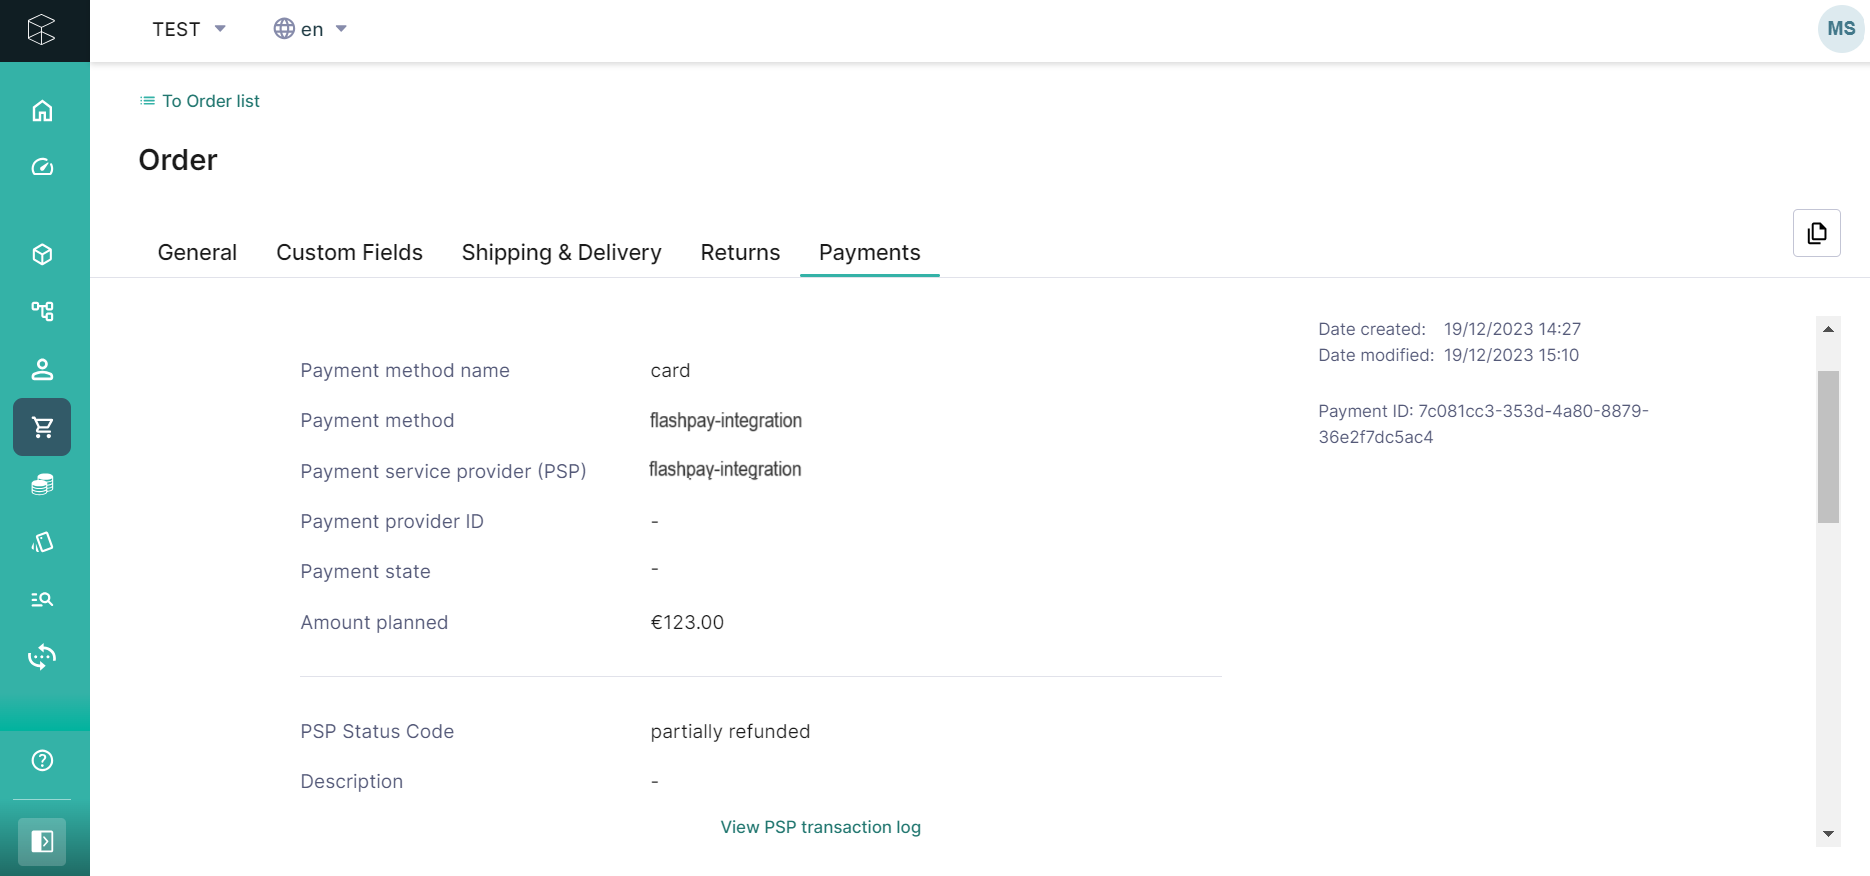Expand the TEST project dropdown

(x=189, y=29)
